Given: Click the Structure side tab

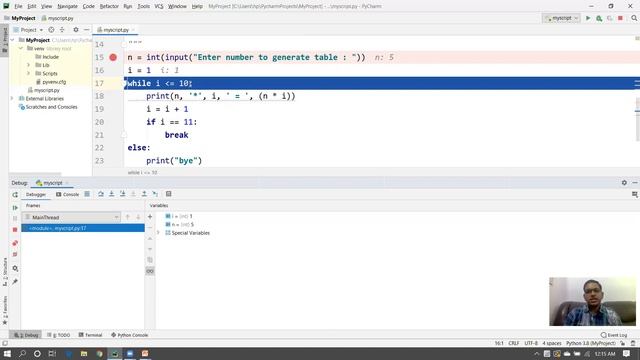Looking at the screenshot, I should pyautogui.click(x=4, y=272).
